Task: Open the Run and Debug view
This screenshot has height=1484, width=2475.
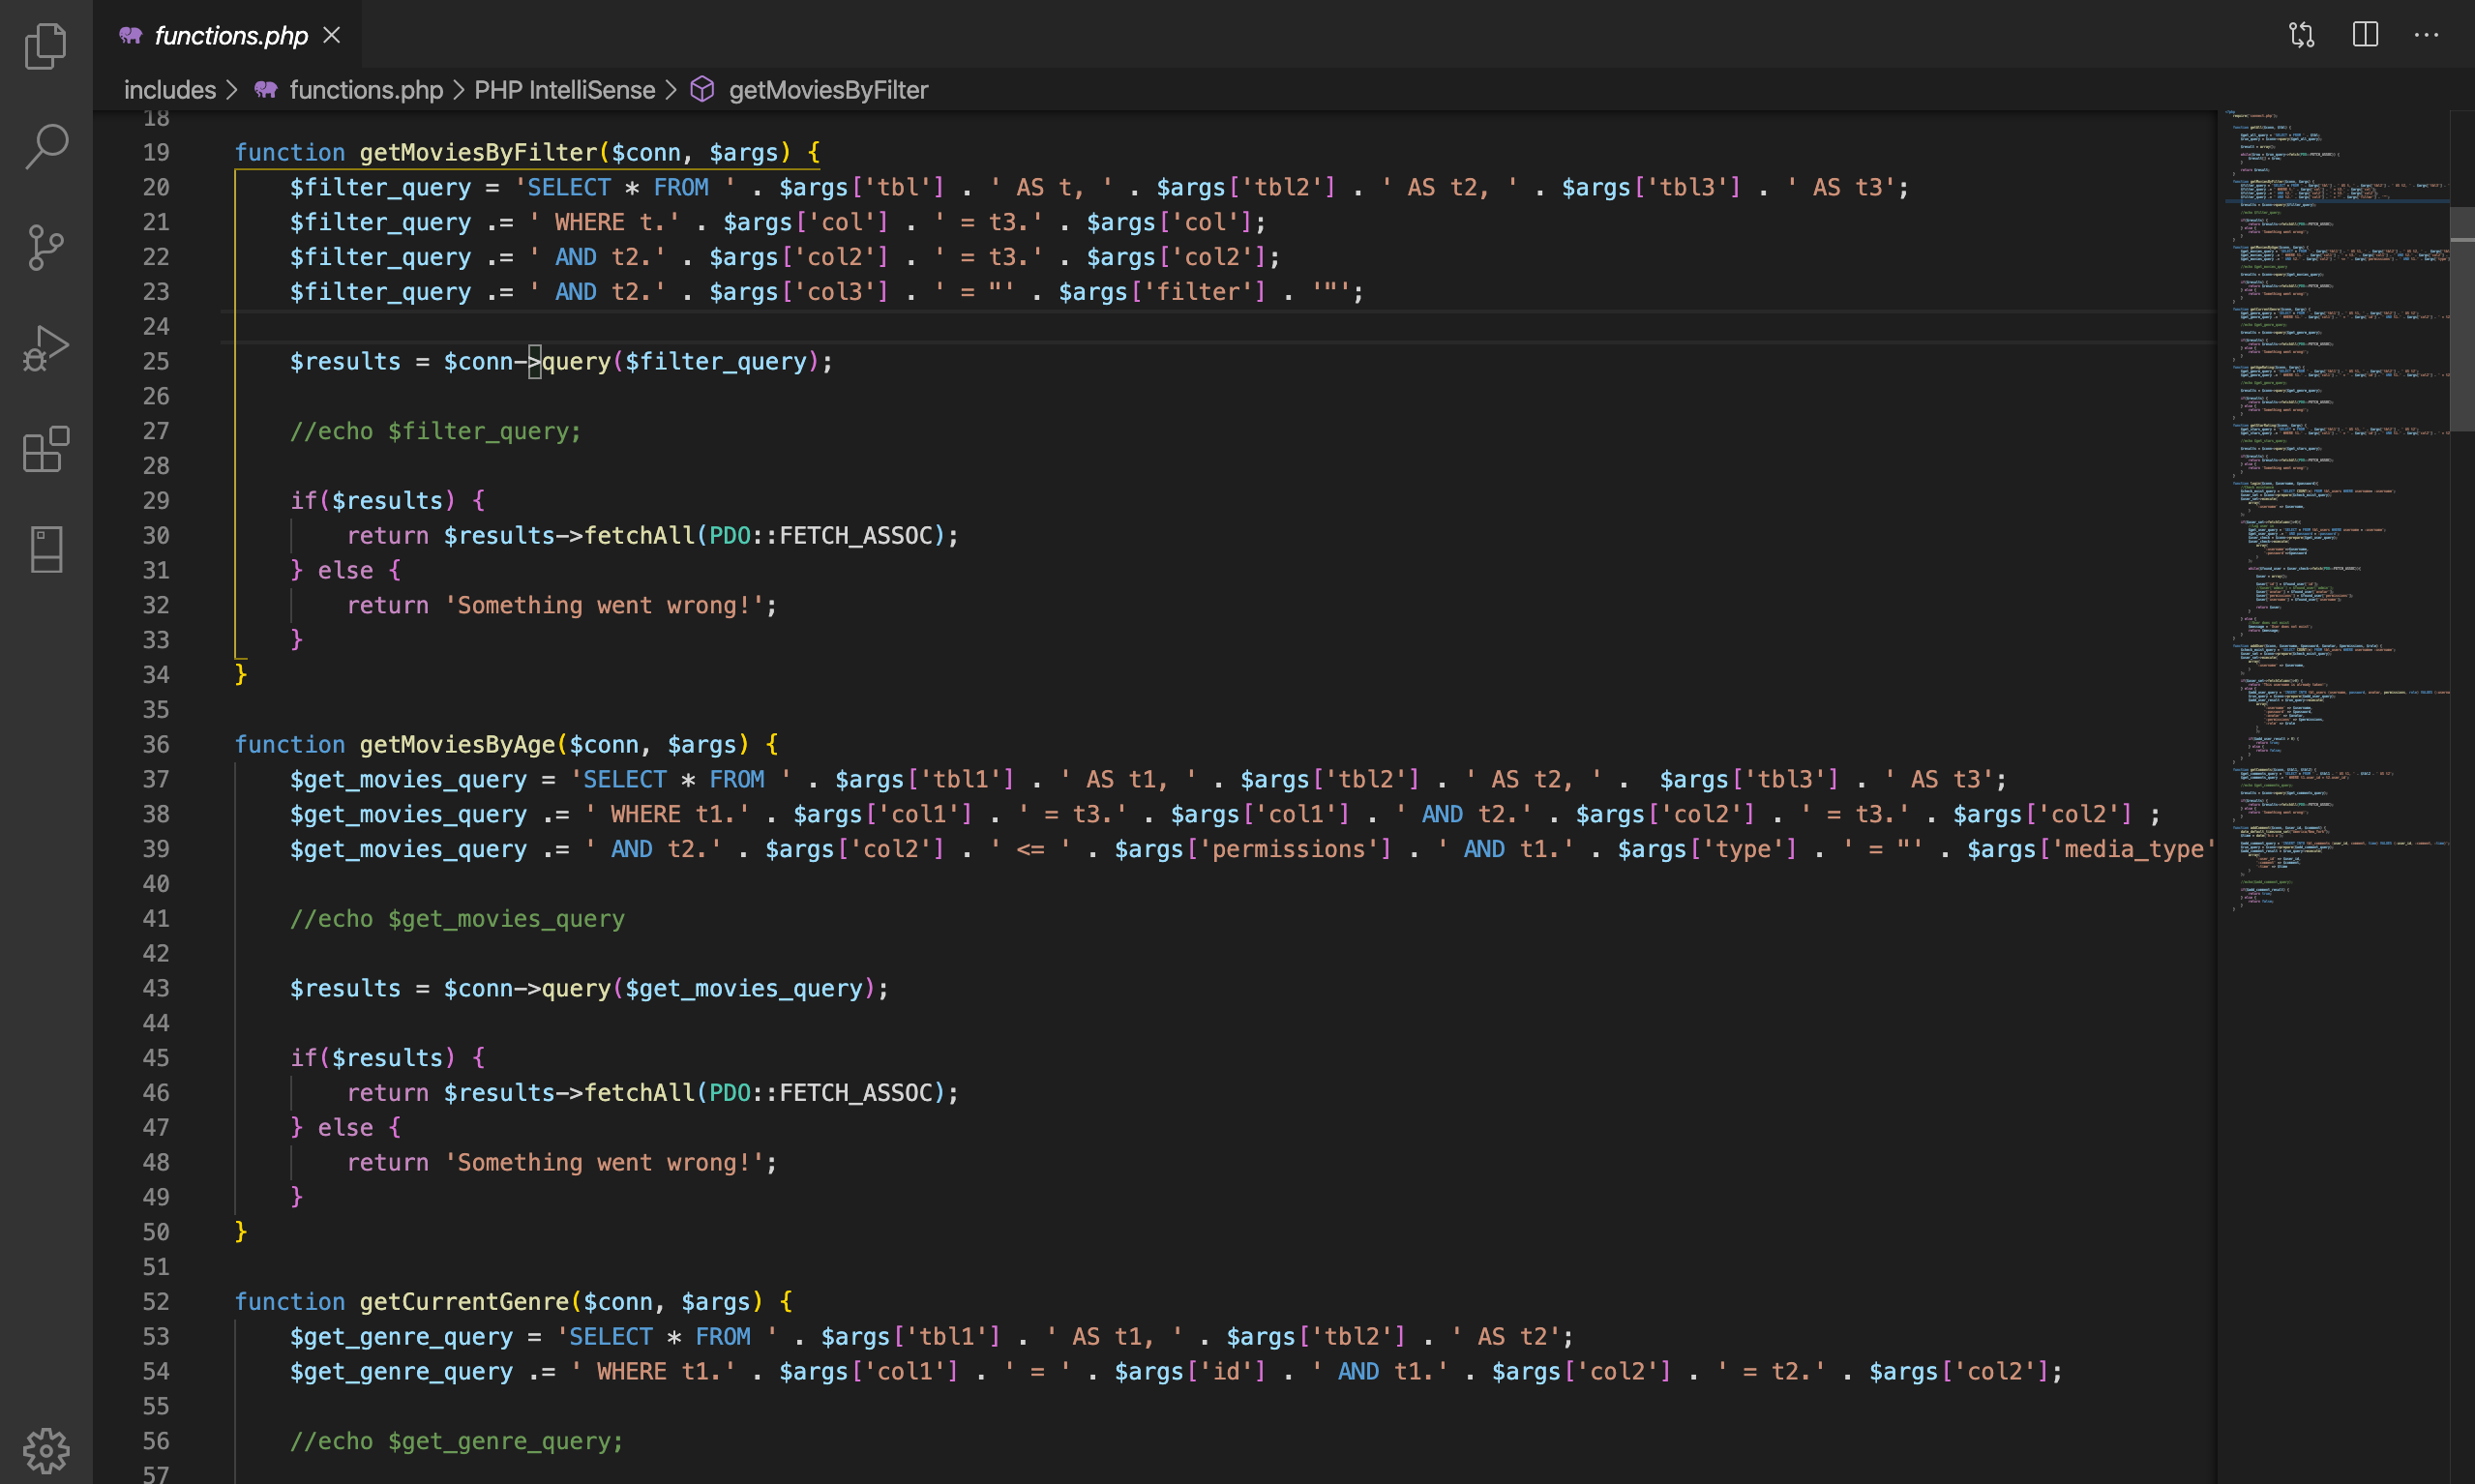Action: coord(45,348)
